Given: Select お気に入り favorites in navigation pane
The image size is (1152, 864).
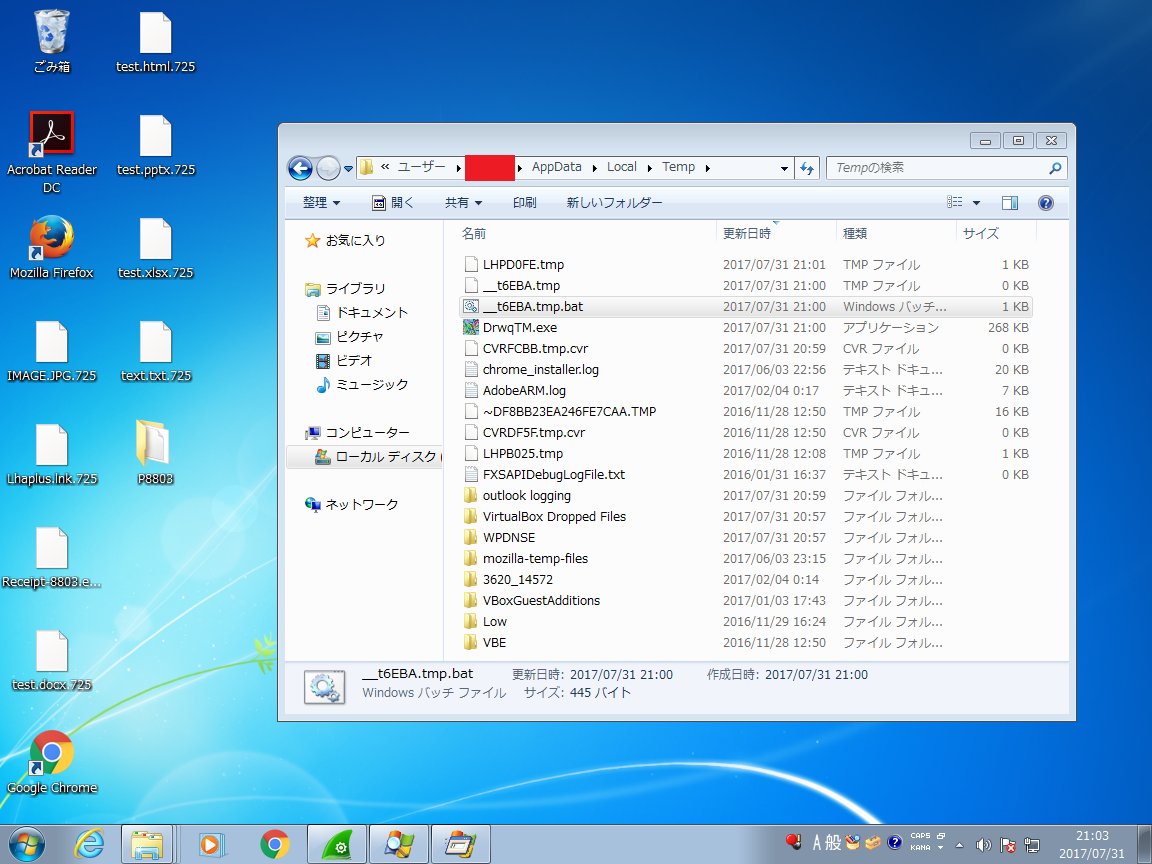Looking at the screenshot, I should click(x=345, y=240).
